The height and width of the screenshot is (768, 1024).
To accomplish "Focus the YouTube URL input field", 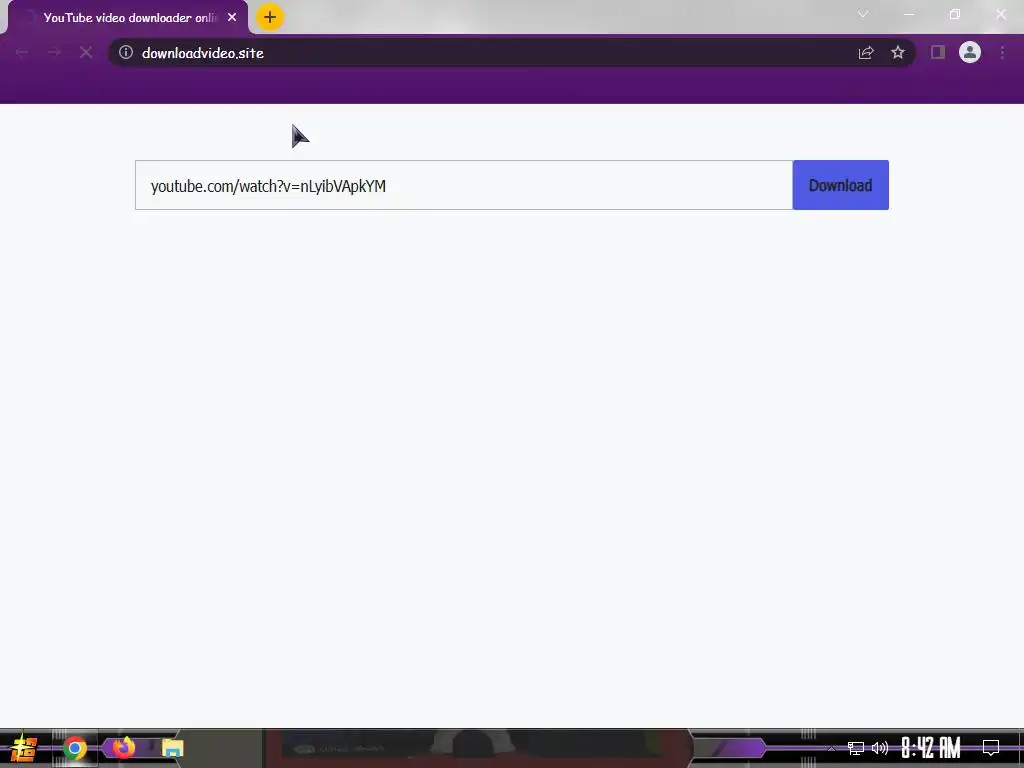I will pos(464,185).
